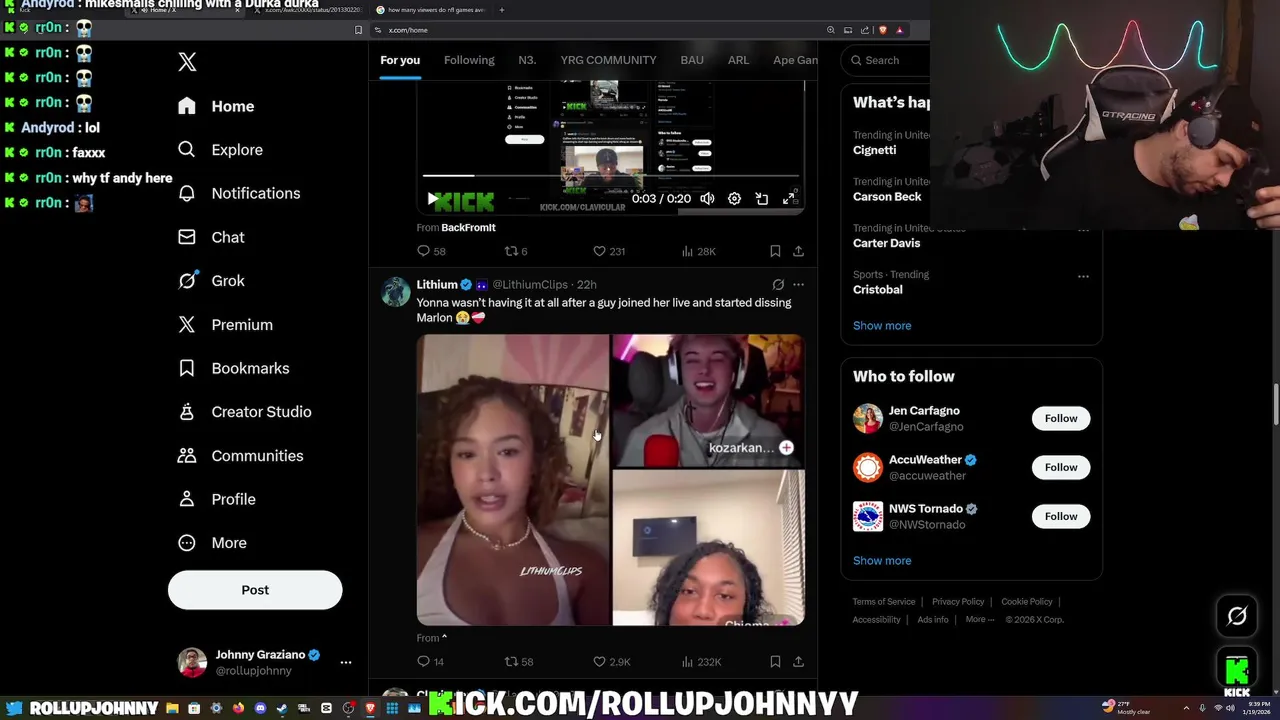
Task: Open more options on Lithium post
Action: pos(798,285)
